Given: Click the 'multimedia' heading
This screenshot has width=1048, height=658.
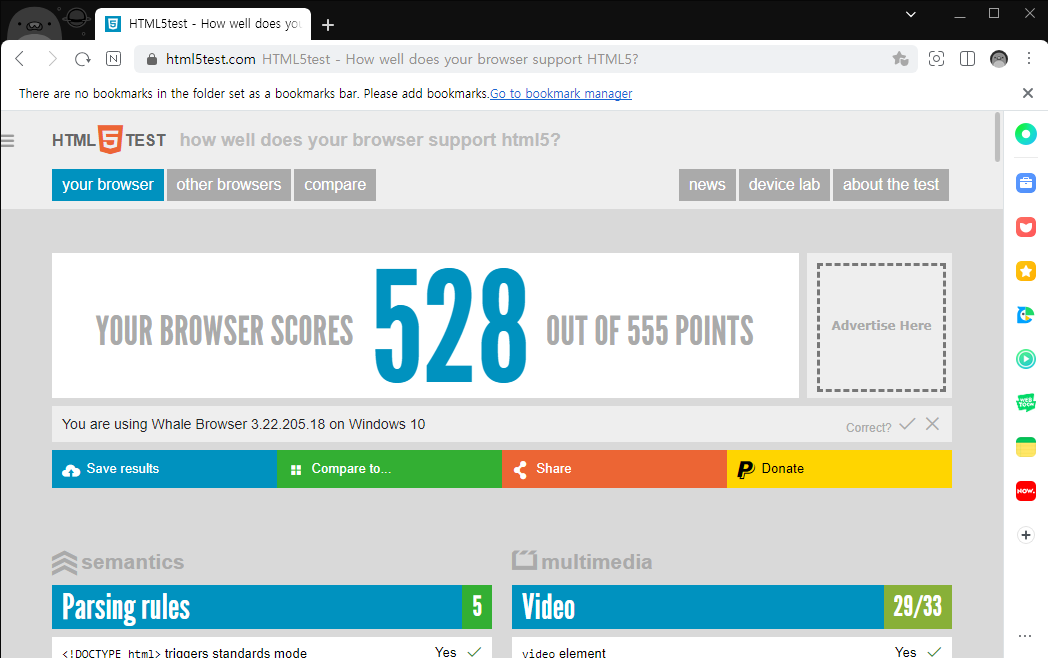Looking at the screenshot, I should pos(596,562).
